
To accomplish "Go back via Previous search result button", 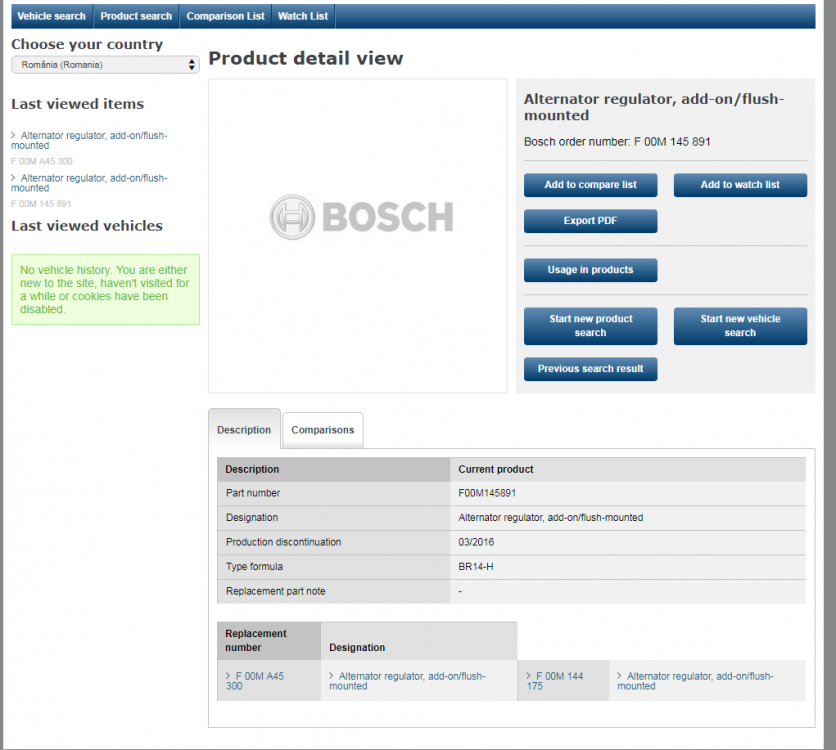I will (x=590, y=369).
